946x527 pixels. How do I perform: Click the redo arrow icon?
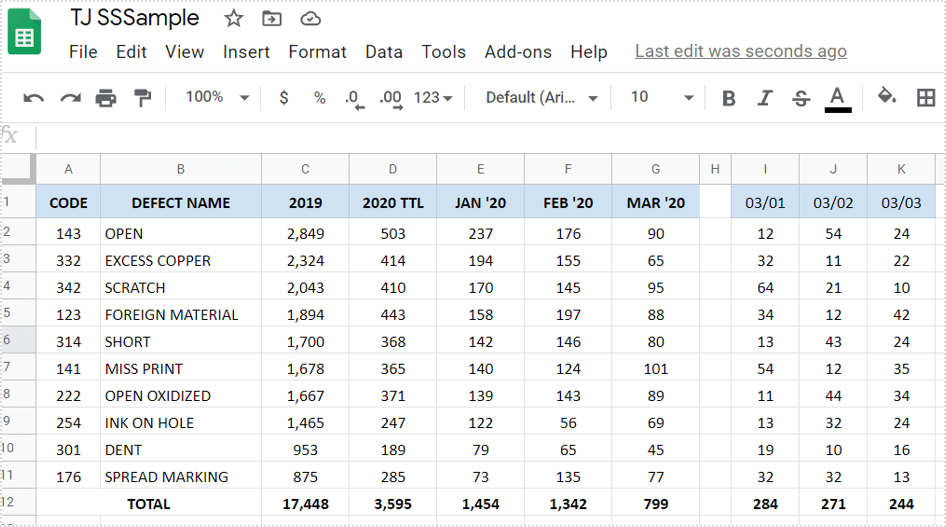click(x=70, y=97)
